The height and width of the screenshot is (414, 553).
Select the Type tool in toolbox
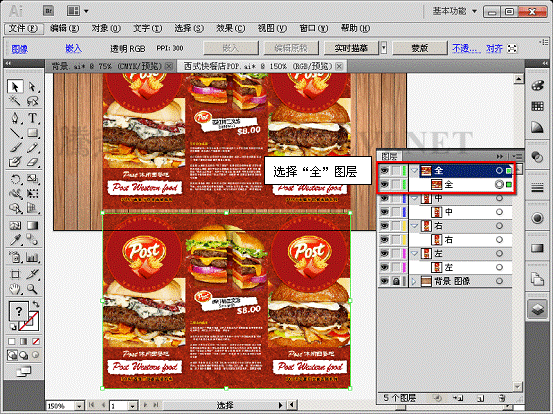(32, 117)
